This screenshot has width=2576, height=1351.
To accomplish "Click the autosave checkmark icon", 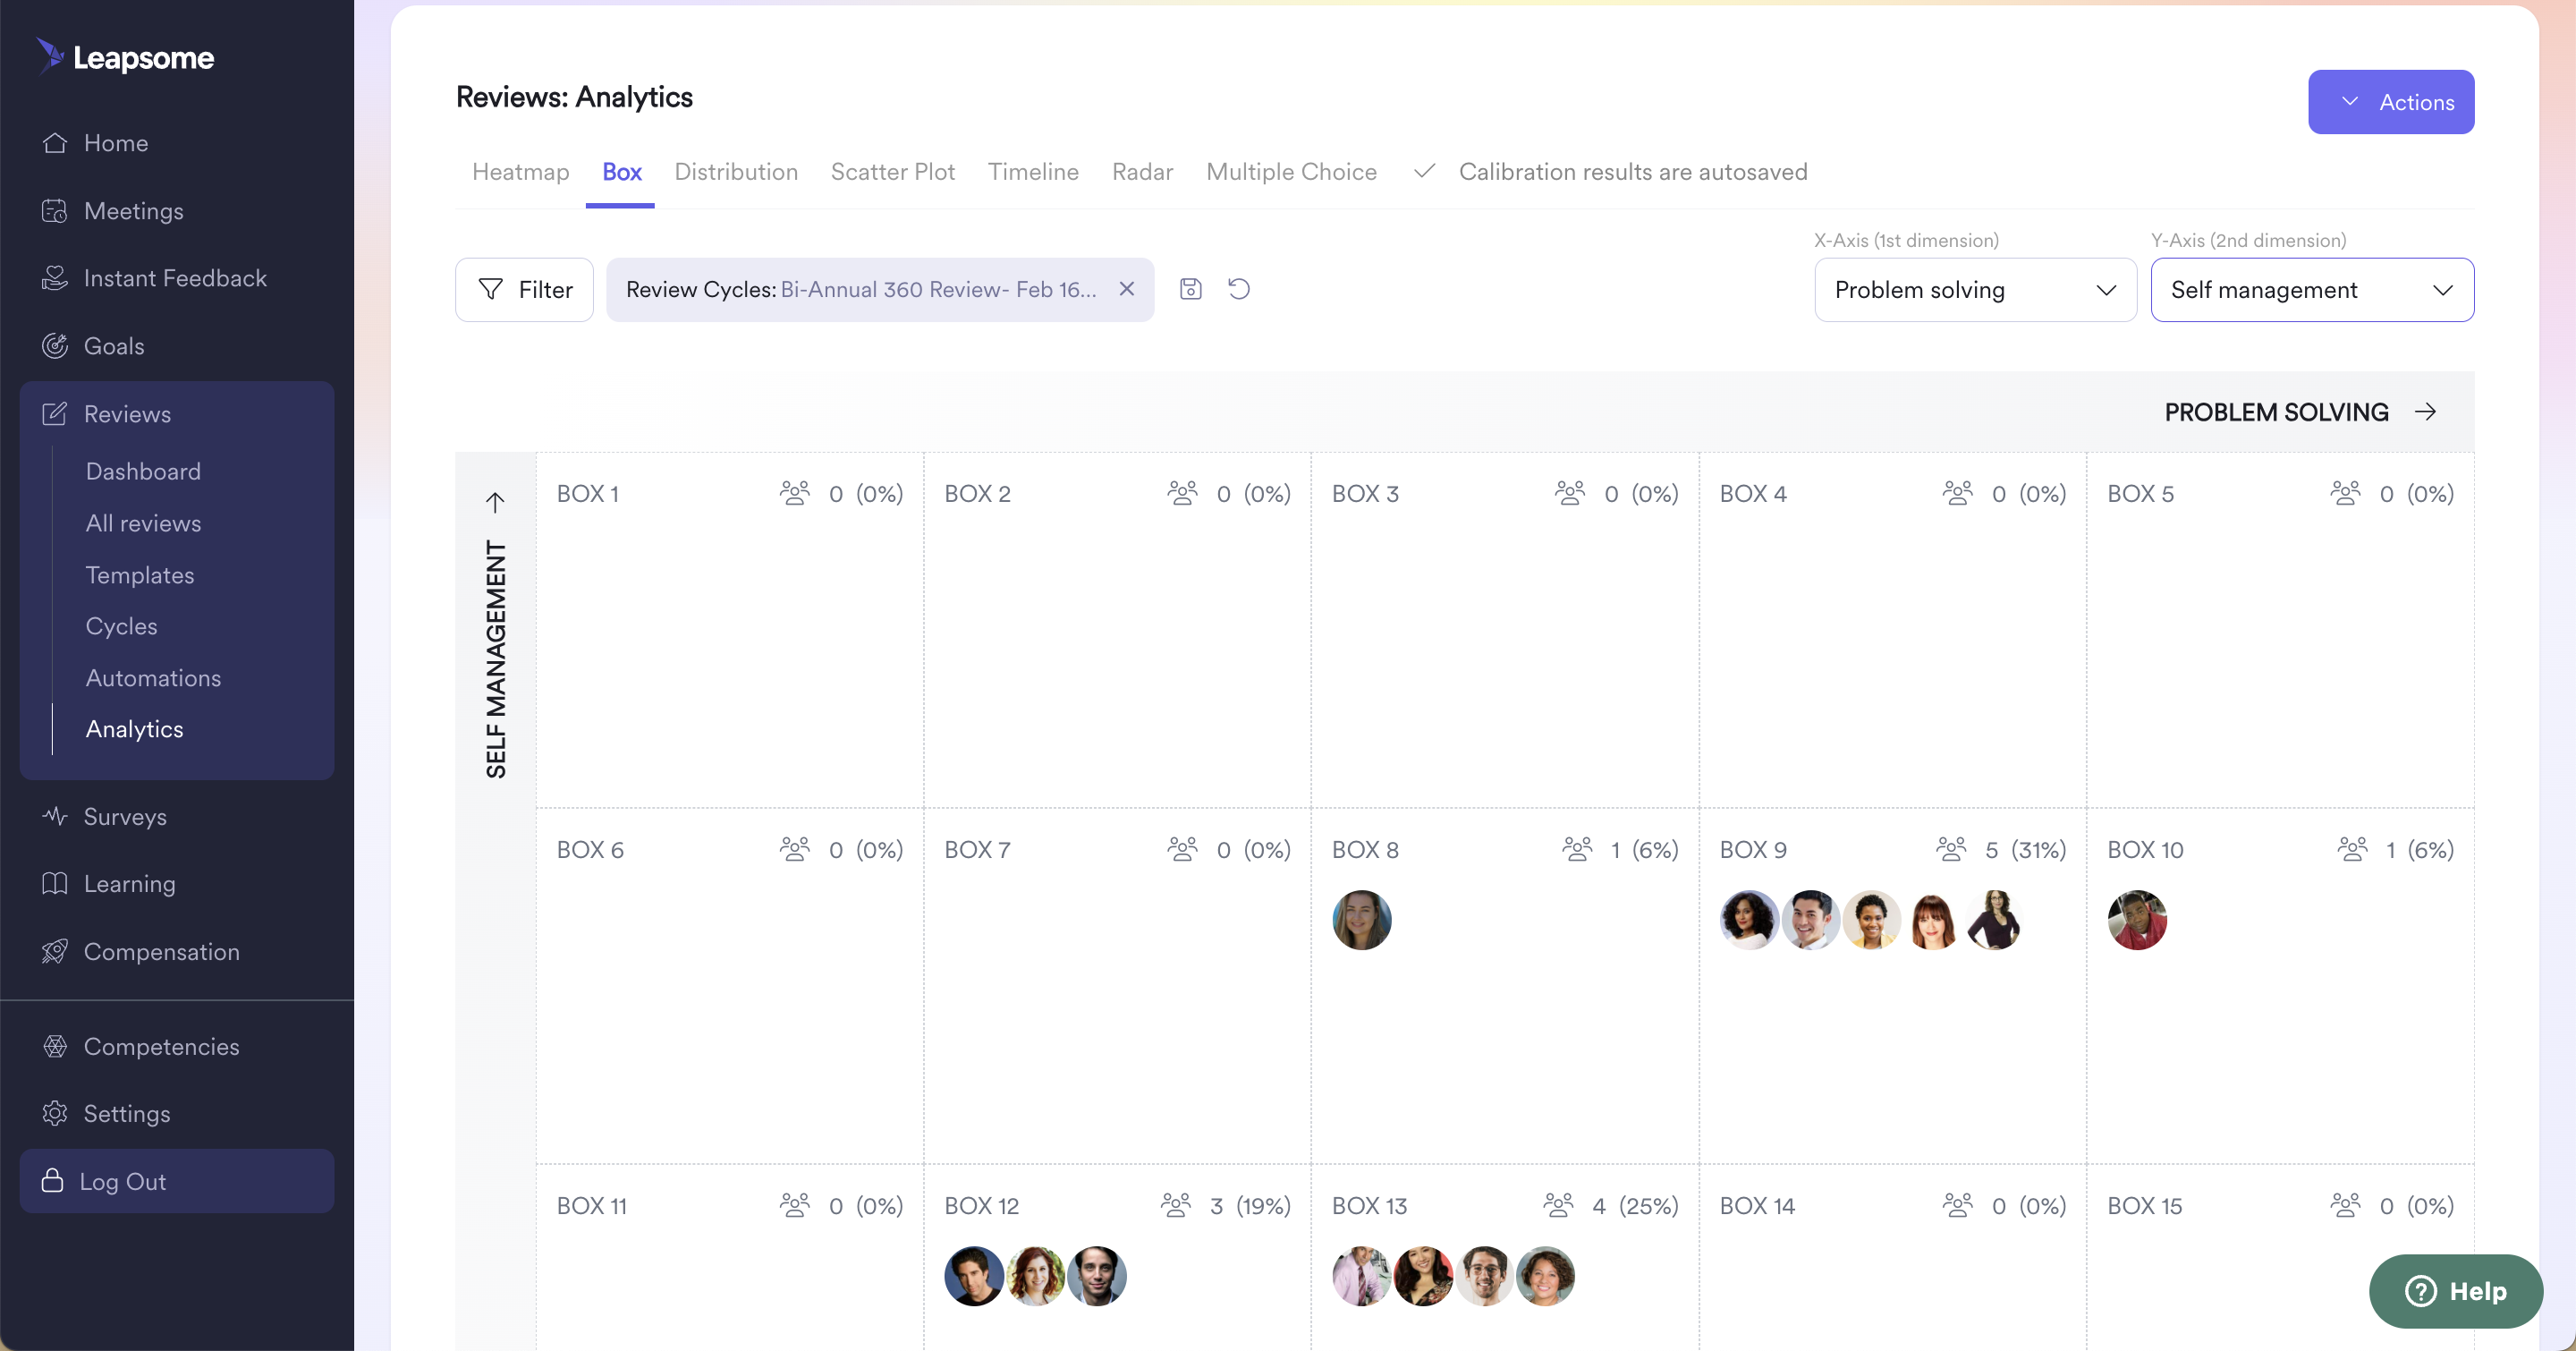I will (x=1424, y=171).
